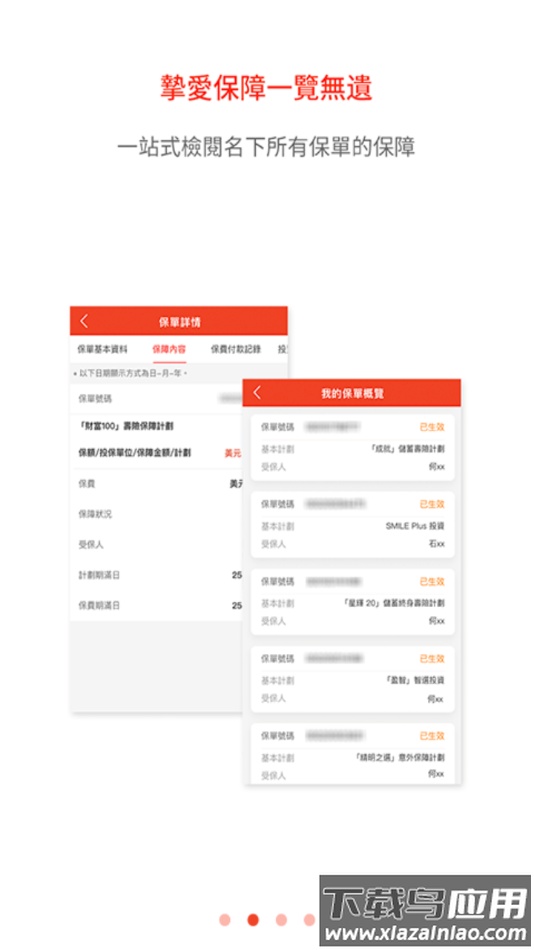
Task: Open the 「星輝 20」儲蓄終身壽險計劃 policy card
Action: pos(352,601)
